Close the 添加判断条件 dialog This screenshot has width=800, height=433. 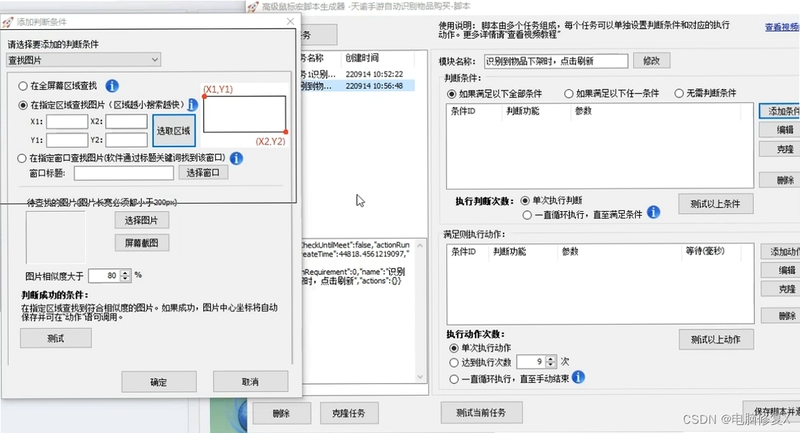click(290, 21)
